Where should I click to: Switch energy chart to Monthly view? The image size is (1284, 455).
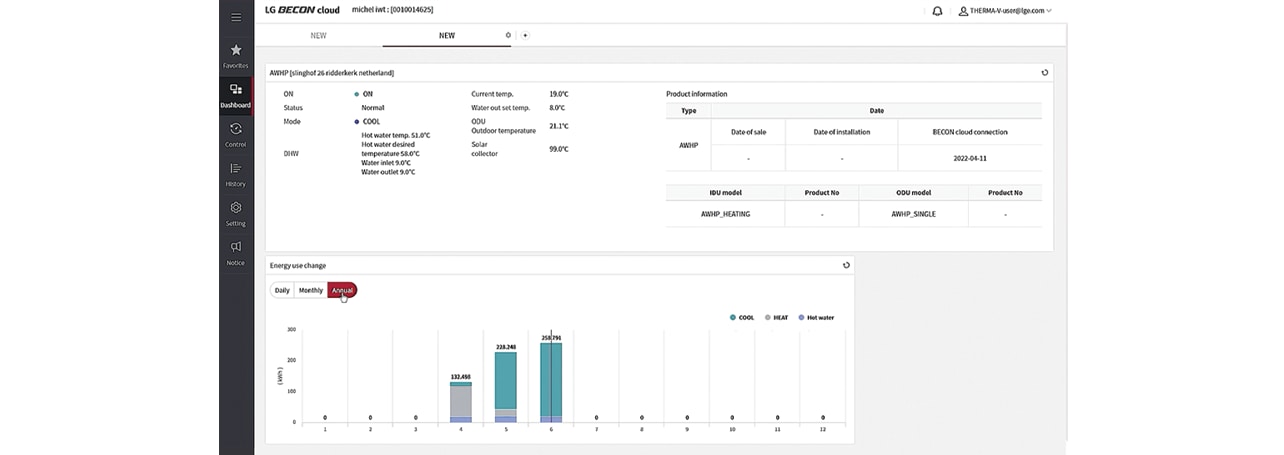click(311, 290)
